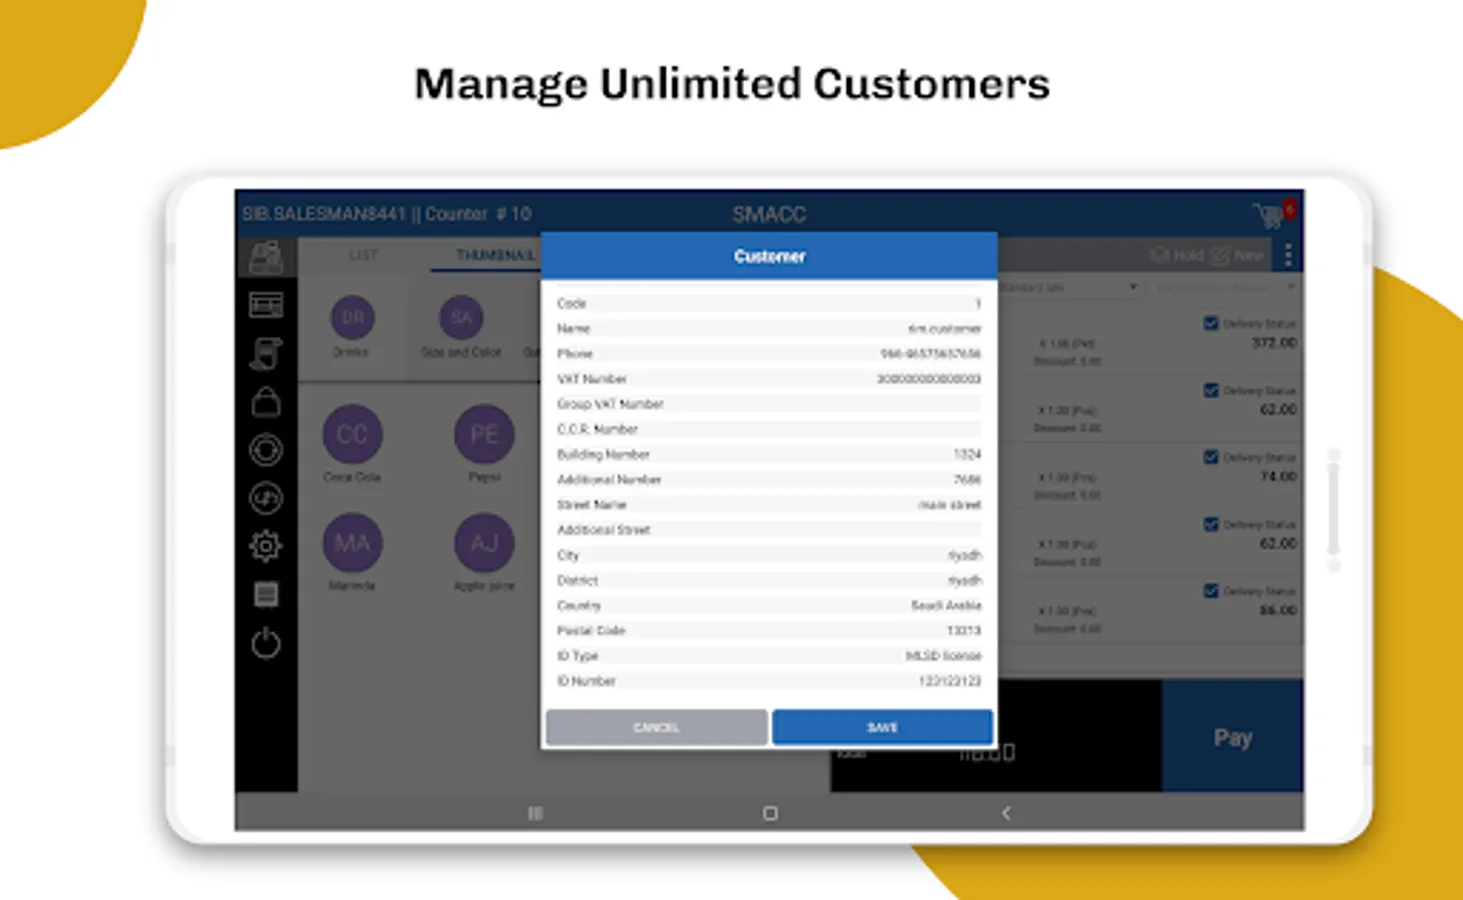Toggle Delivery Status for the bottom 86.00 item
Screen dimensions: 1463x900
[1209, 591]
